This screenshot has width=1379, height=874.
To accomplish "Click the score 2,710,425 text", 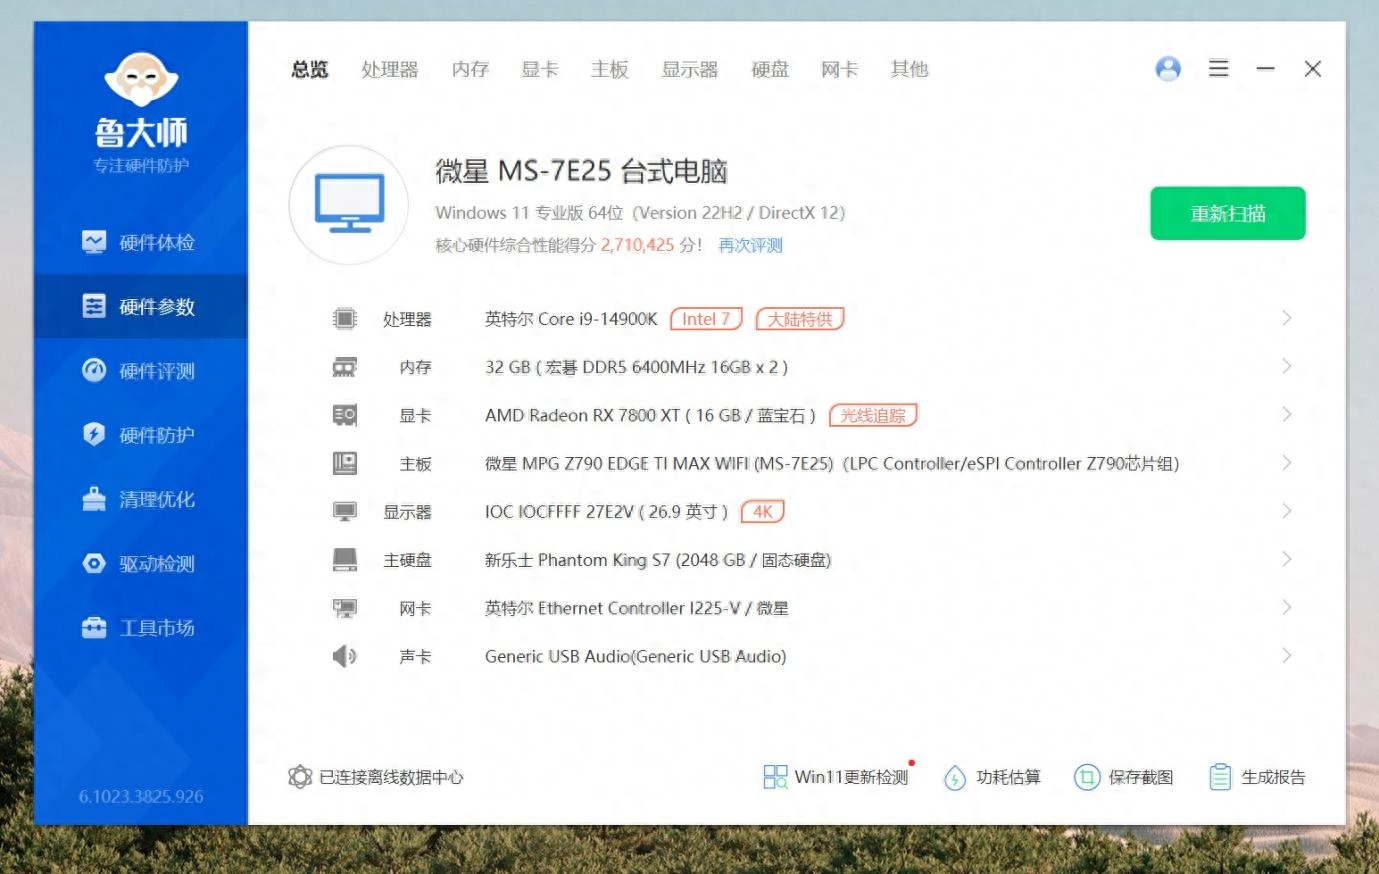I will point(637,245).
